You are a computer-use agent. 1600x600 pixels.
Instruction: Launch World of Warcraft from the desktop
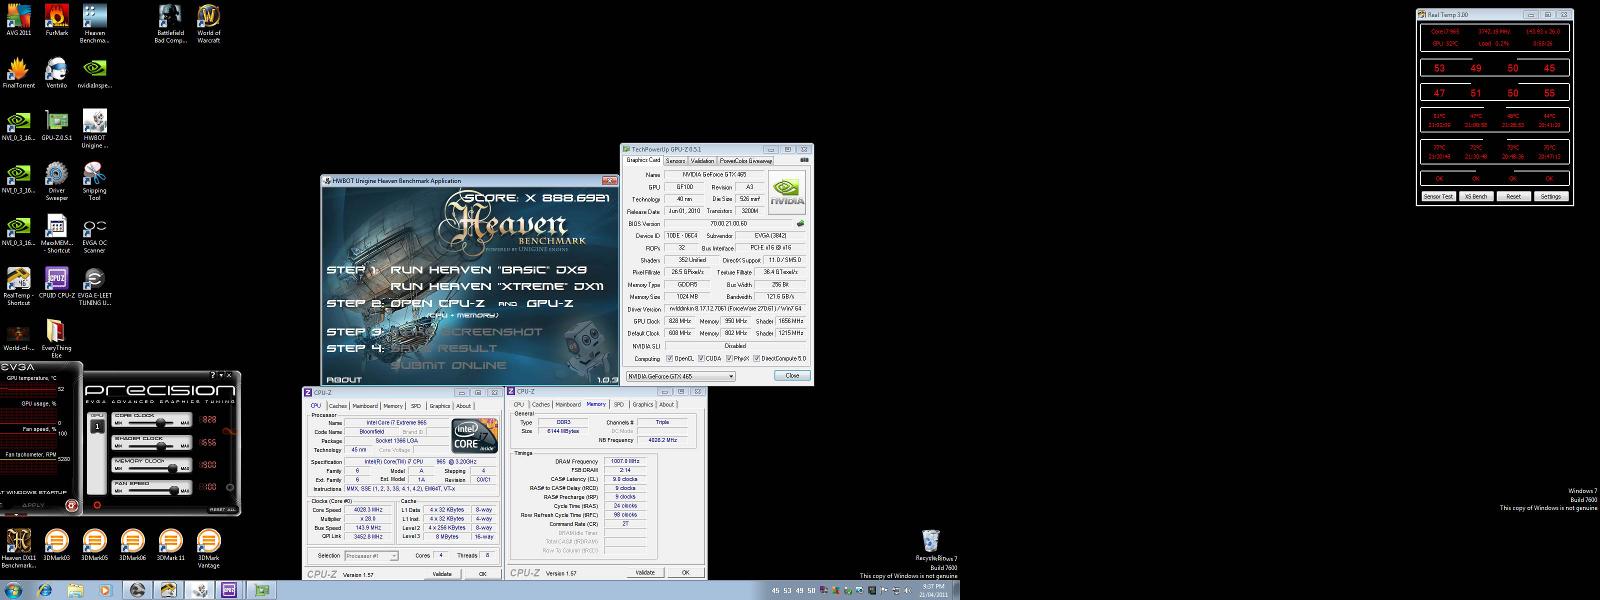[209, 23]
